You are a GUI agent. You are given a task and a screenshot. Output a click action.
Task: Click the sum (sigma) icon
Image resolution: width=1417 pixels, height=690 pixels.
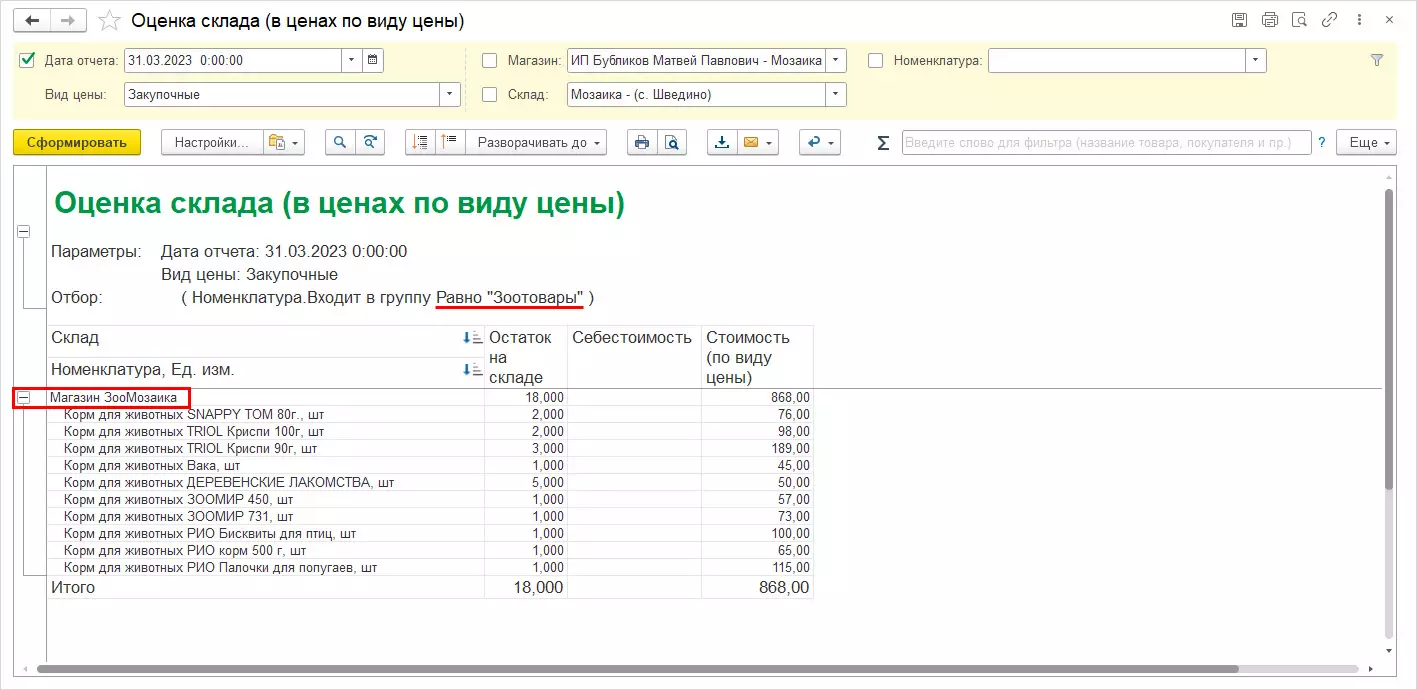(882, 143)
